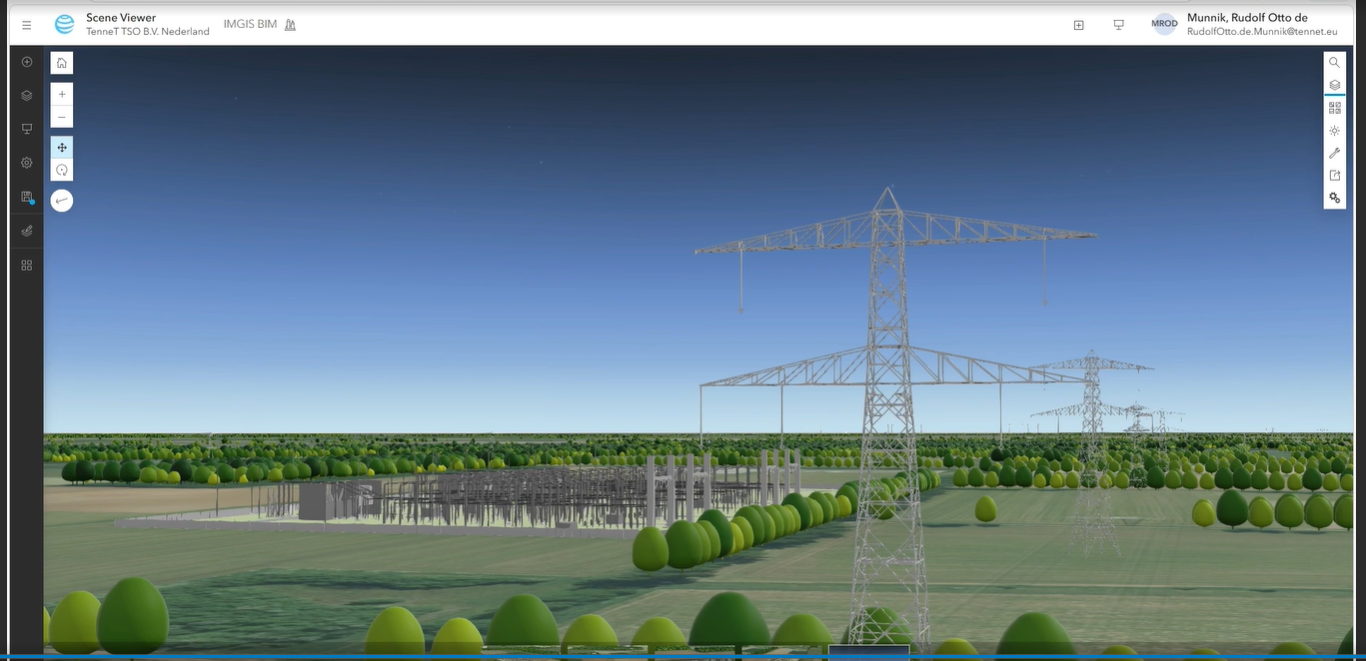1366x661 pixels.
Task: Open the Scene tools wrench
Action: click(1334, 153)
